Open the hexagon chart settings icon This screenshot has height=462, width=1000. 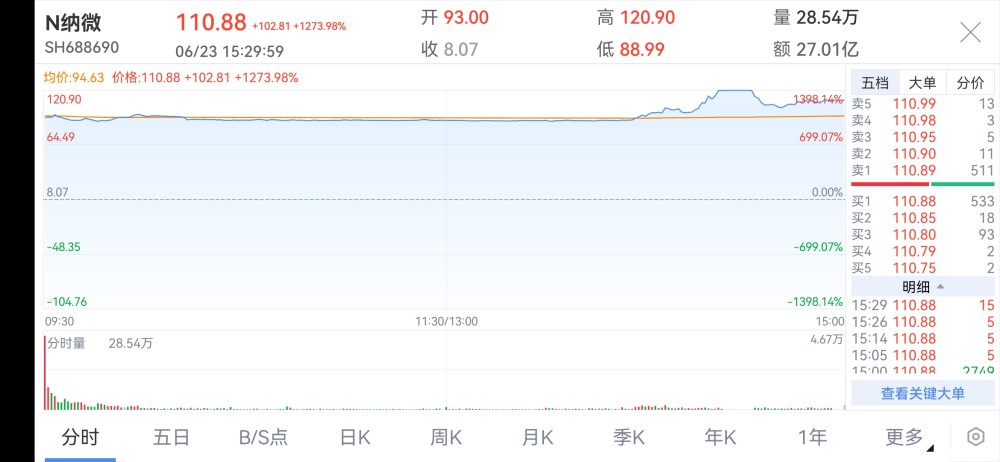coord(976,437)
